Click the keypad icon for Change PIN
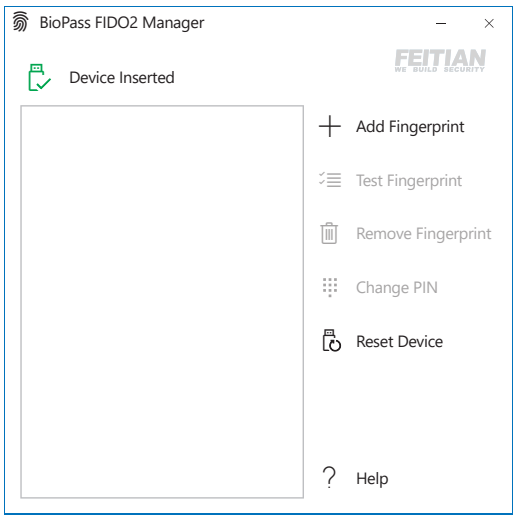This screenshot has height=518, width=517. (330, 287)
